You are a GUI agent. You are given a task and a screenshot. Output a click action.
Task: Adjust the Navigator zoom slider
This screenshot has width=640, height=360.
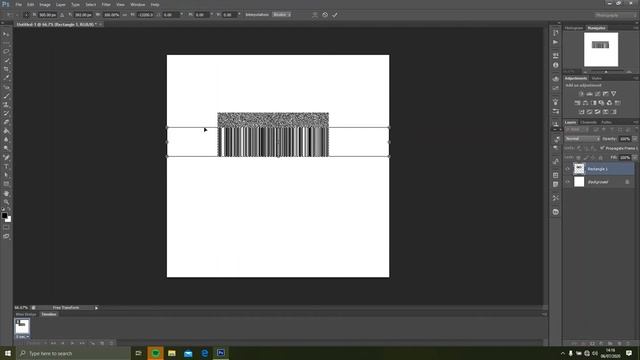(606, 72)
